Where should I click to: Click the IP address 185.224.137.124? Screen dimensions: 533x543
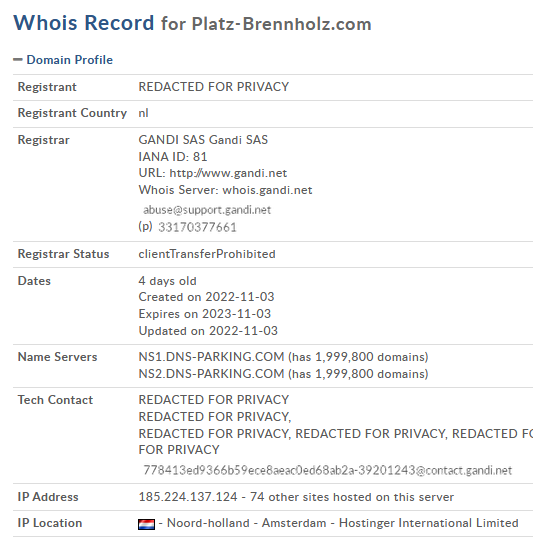click(188, 497)
